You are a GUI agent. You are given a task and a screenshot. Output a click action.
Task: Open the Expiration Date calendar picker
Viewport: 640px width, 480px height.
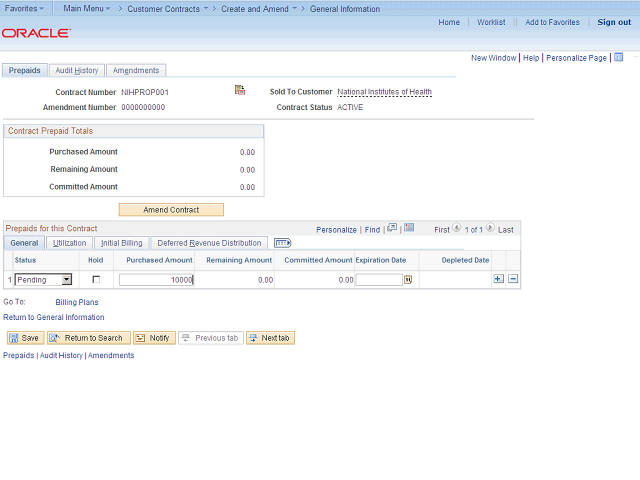pyautogui.click(x=408, y=280)
